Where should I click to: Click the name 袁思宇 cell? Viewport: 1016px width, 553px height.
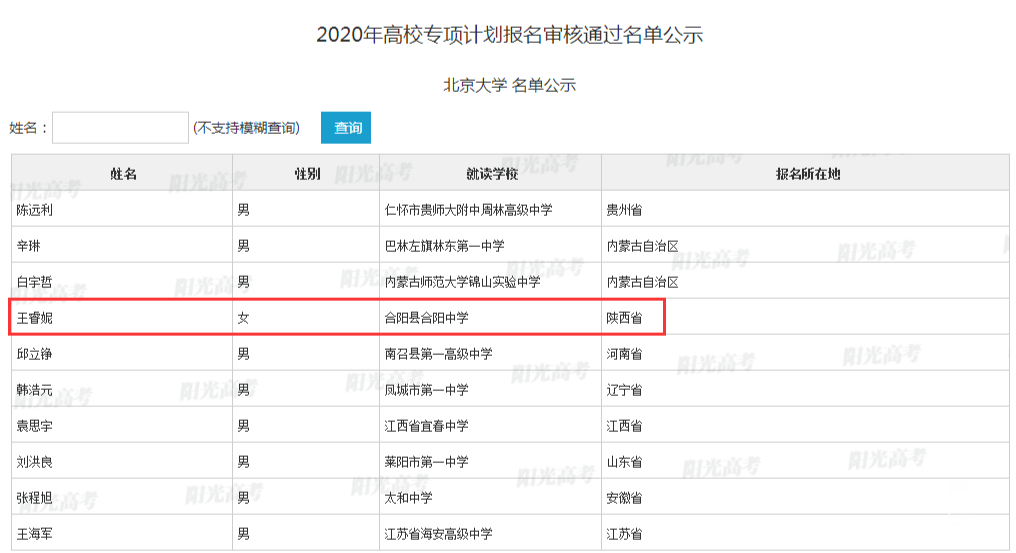pyautogui.click(x=35, y=426)
